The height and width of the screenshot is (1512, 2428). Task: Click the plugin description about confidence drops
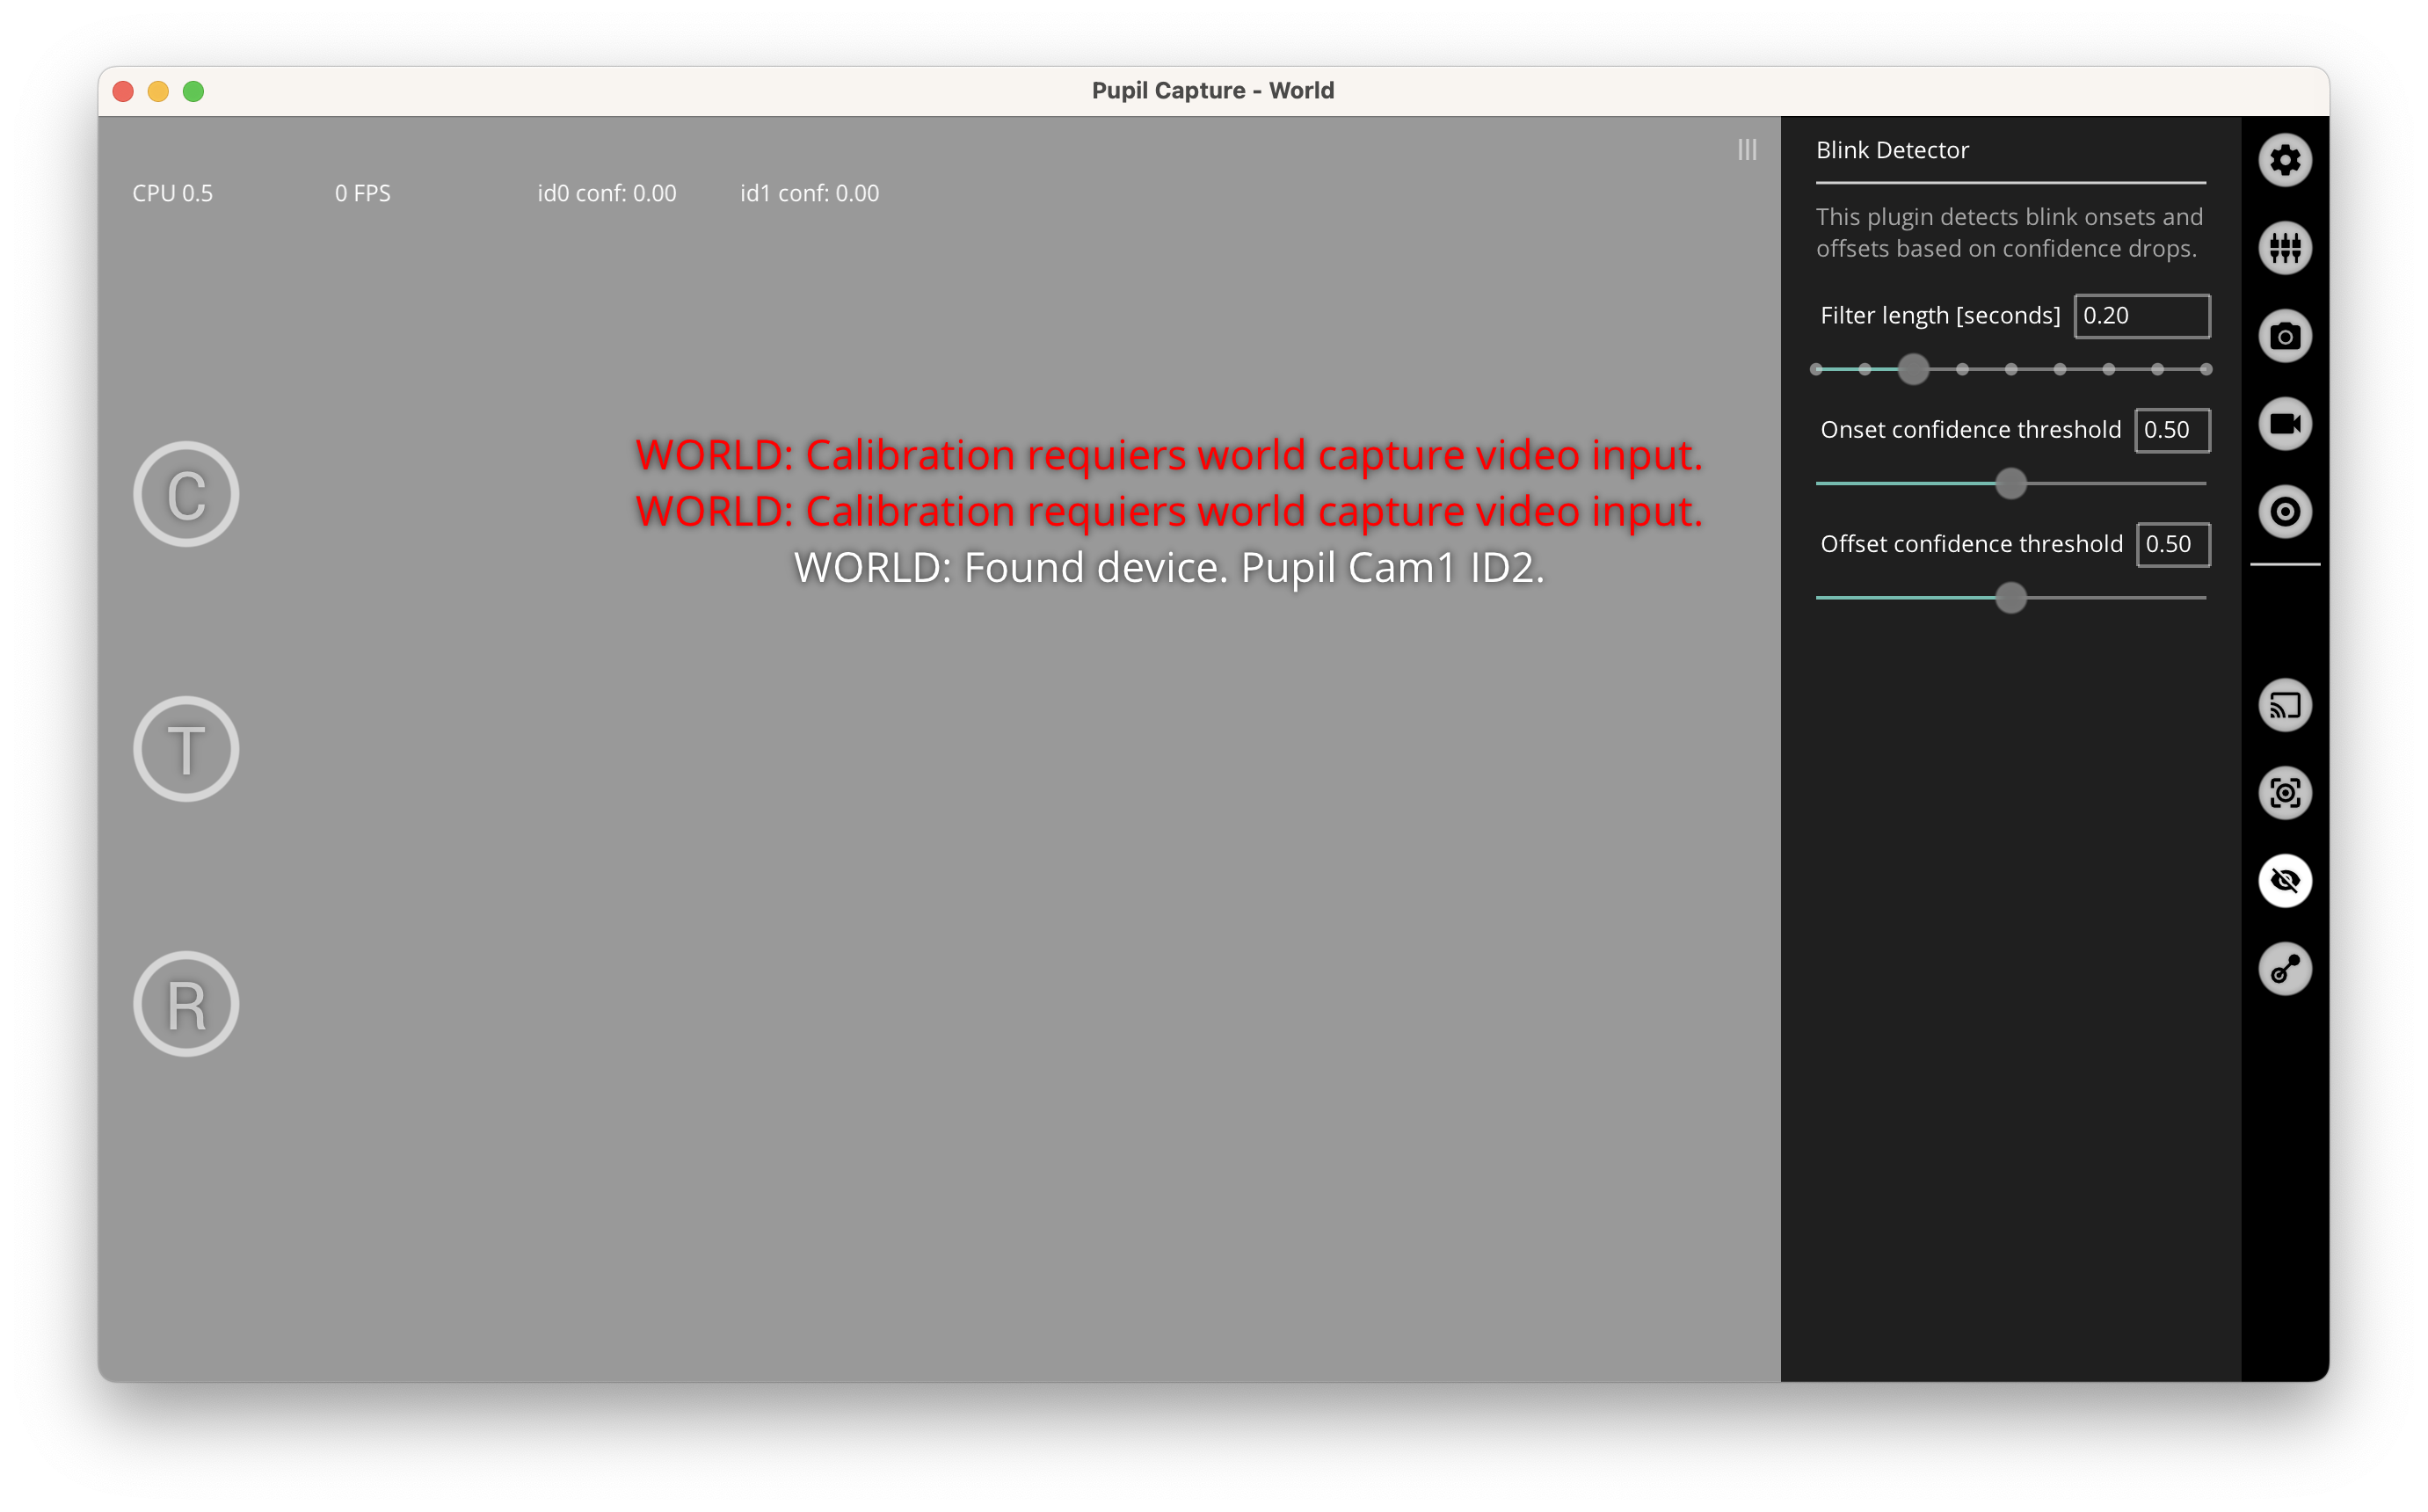pyautogui.click(x=2008, y=232)
